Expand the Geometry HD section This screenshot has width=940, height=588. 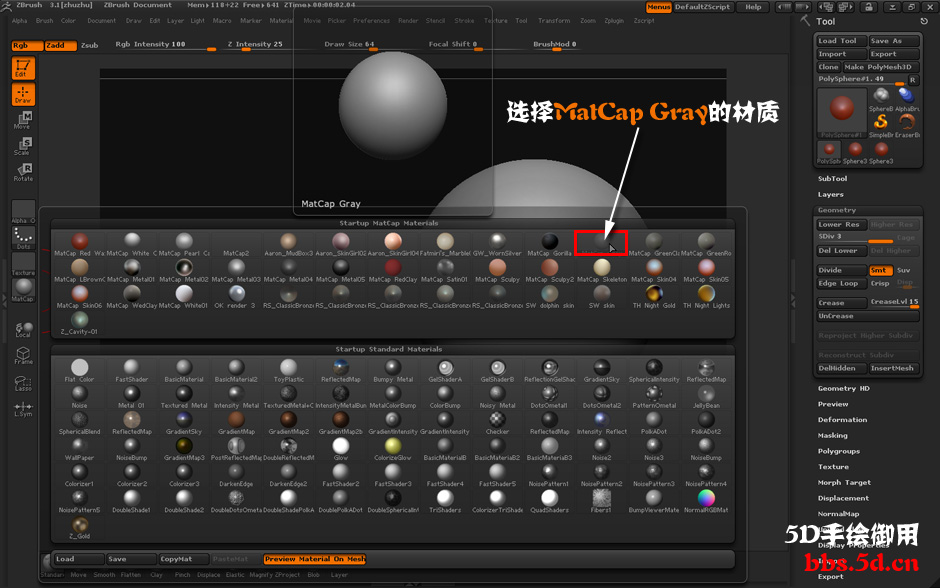[x=843, y=388]
